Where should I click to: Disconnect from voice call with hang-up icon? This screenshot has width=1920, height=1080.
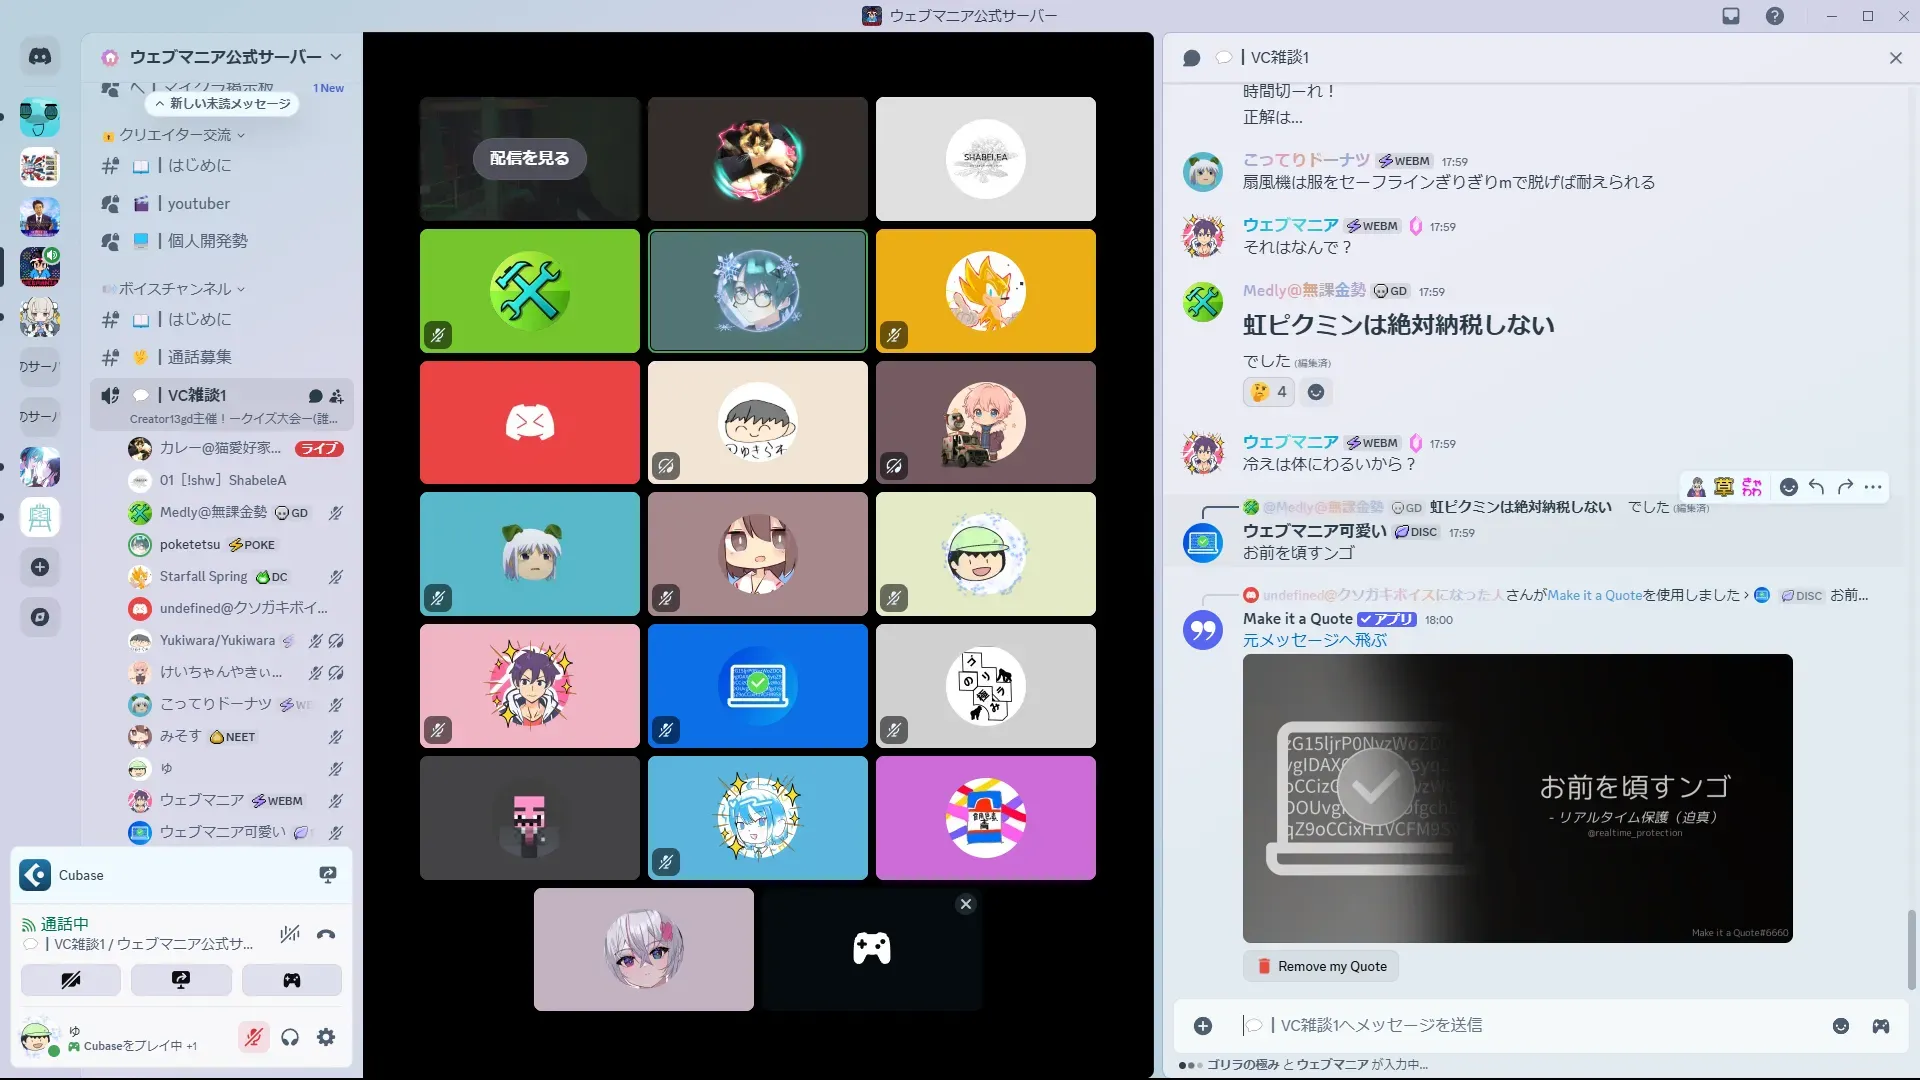[x=326, y=935]
